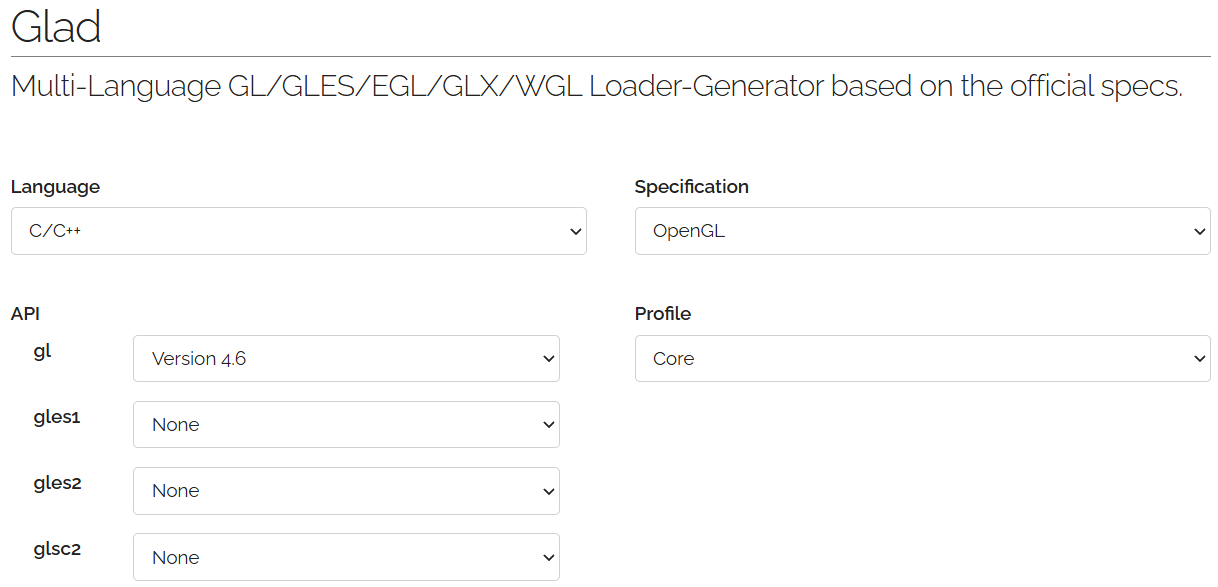Click the Multi-Language Loader-Generator subtitle text
Screen dimensions: 1218x587
[x=596, y=86]
